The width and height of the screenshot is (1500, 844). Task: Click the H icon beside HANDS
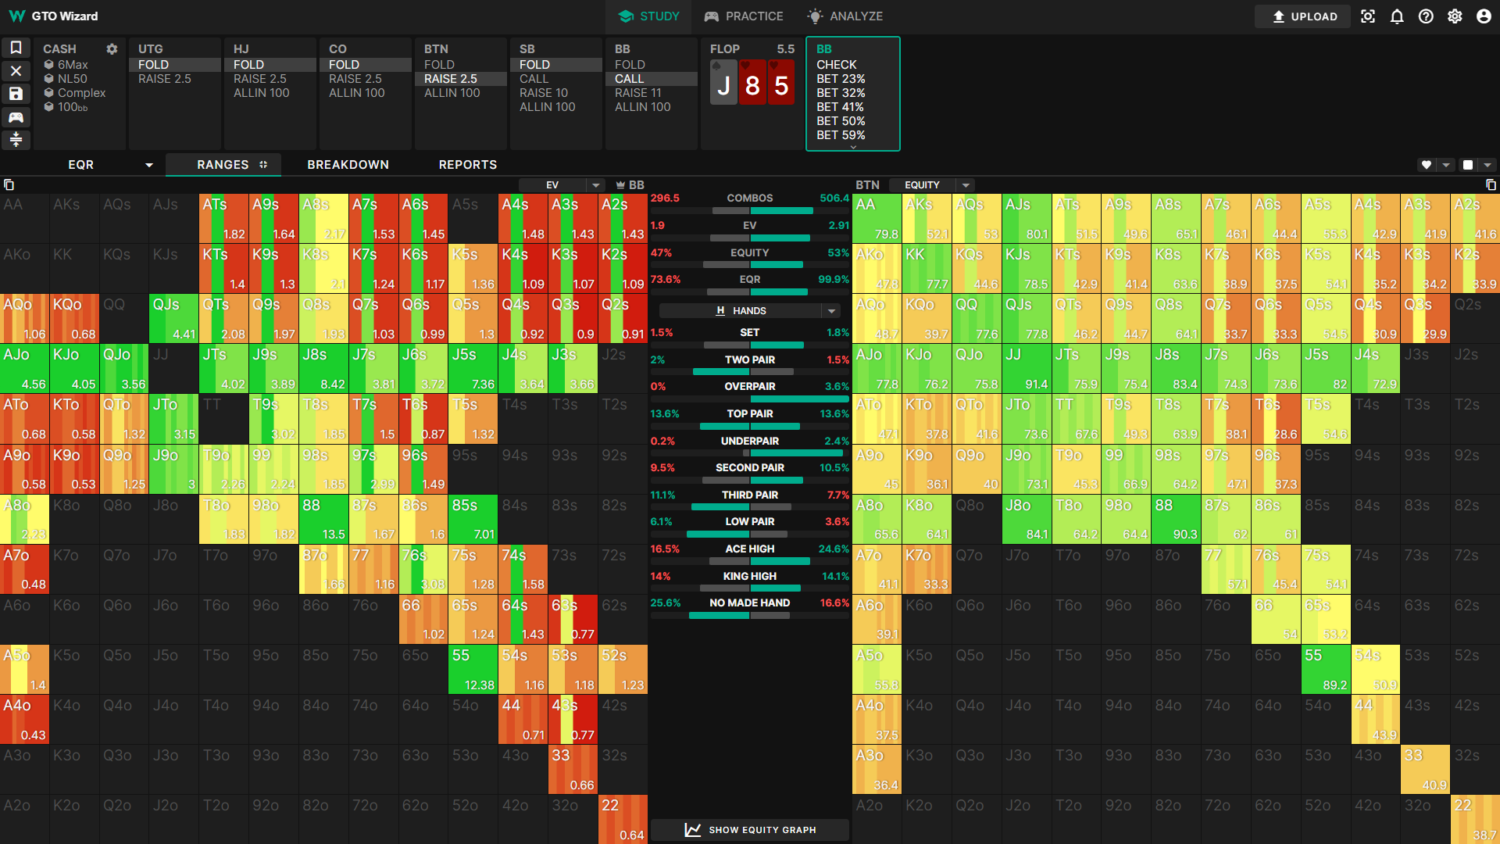point(721,311)
